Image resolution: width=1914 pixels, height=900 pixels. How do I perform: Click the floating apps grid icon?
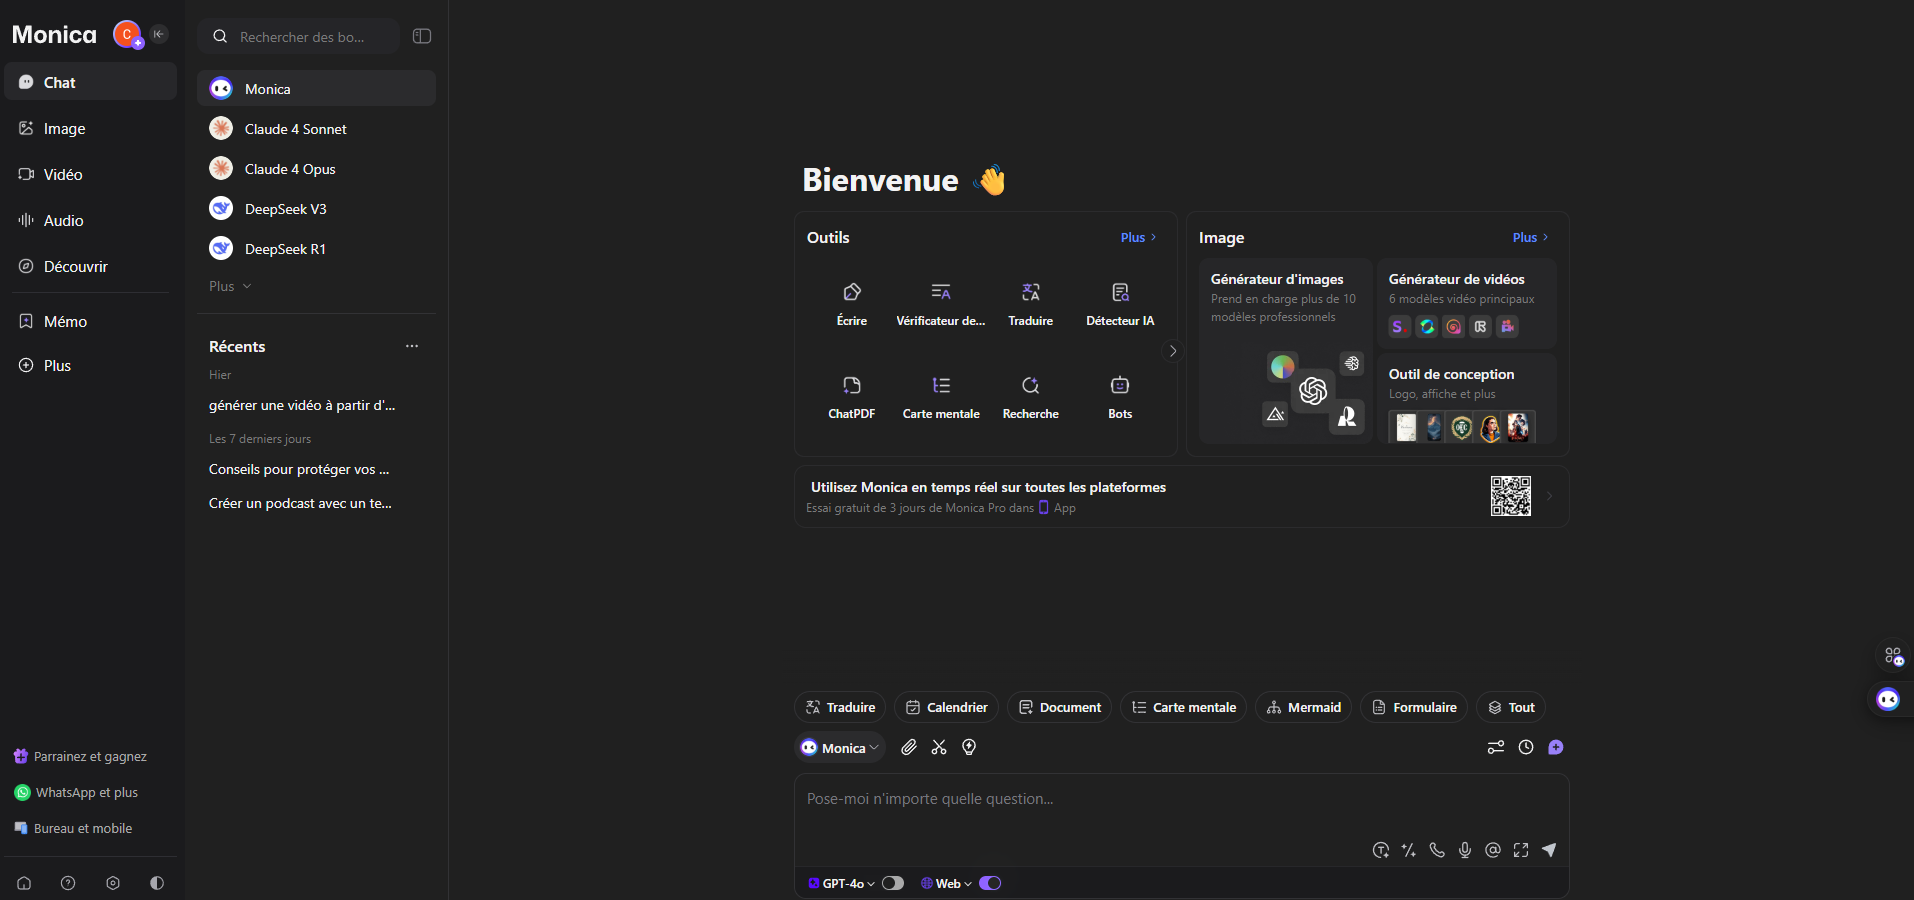pyautogui.click(x=1894, y=656)
